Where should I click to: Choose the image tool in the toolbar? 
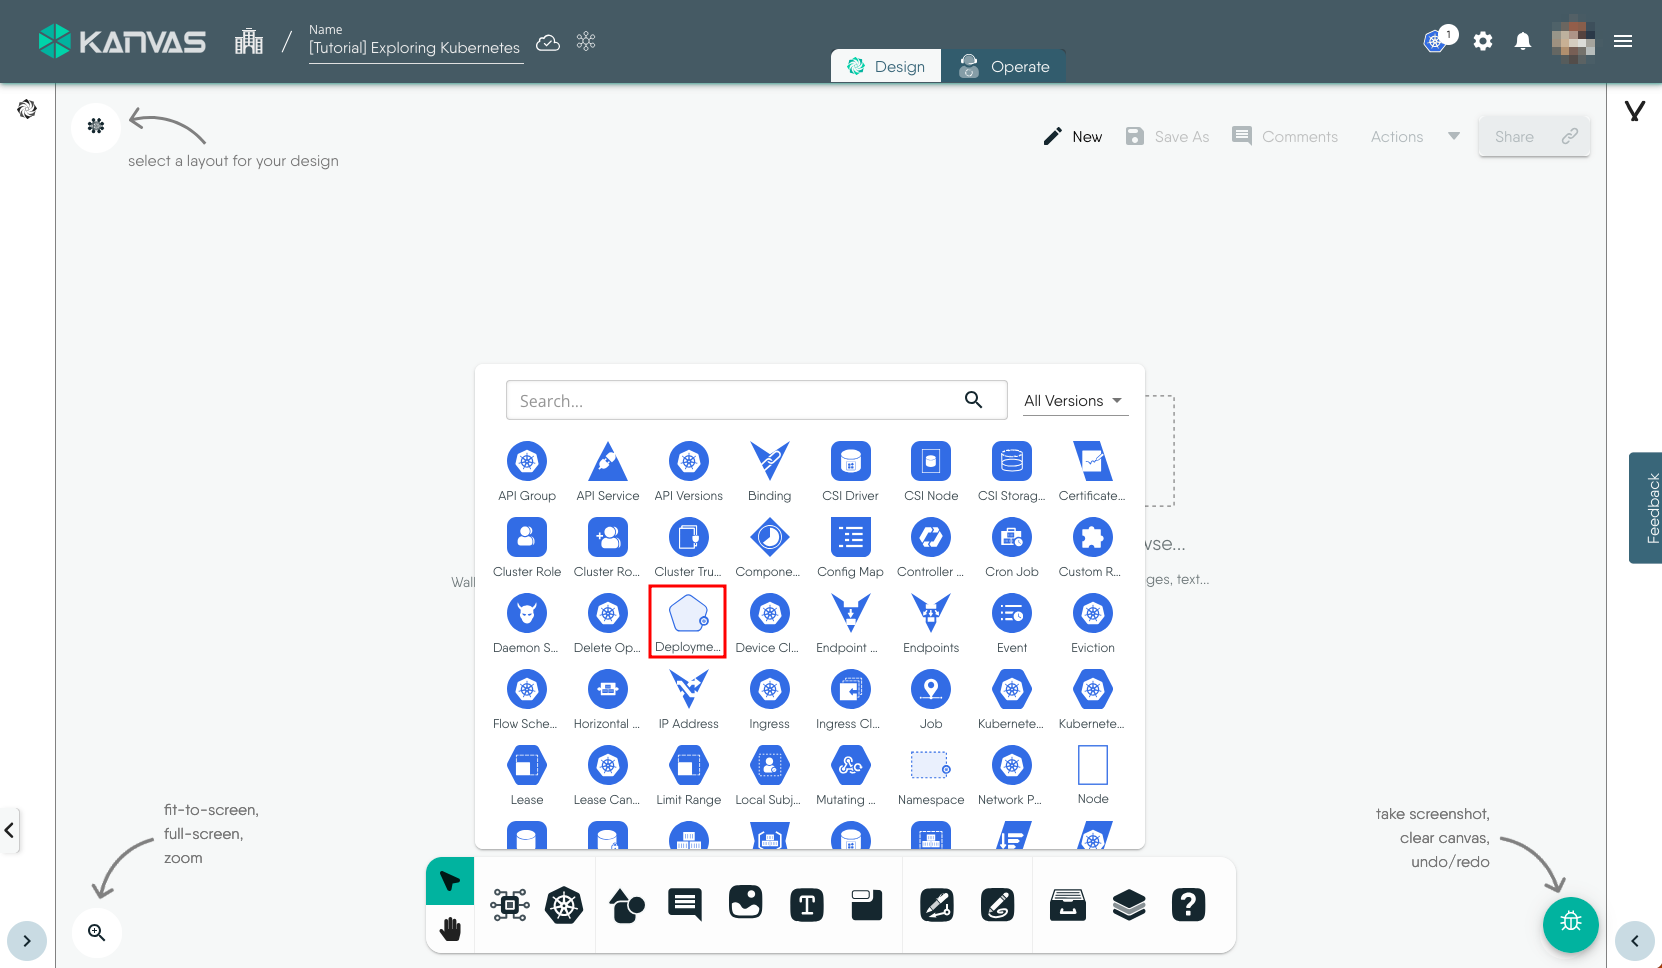pos(746,903)
